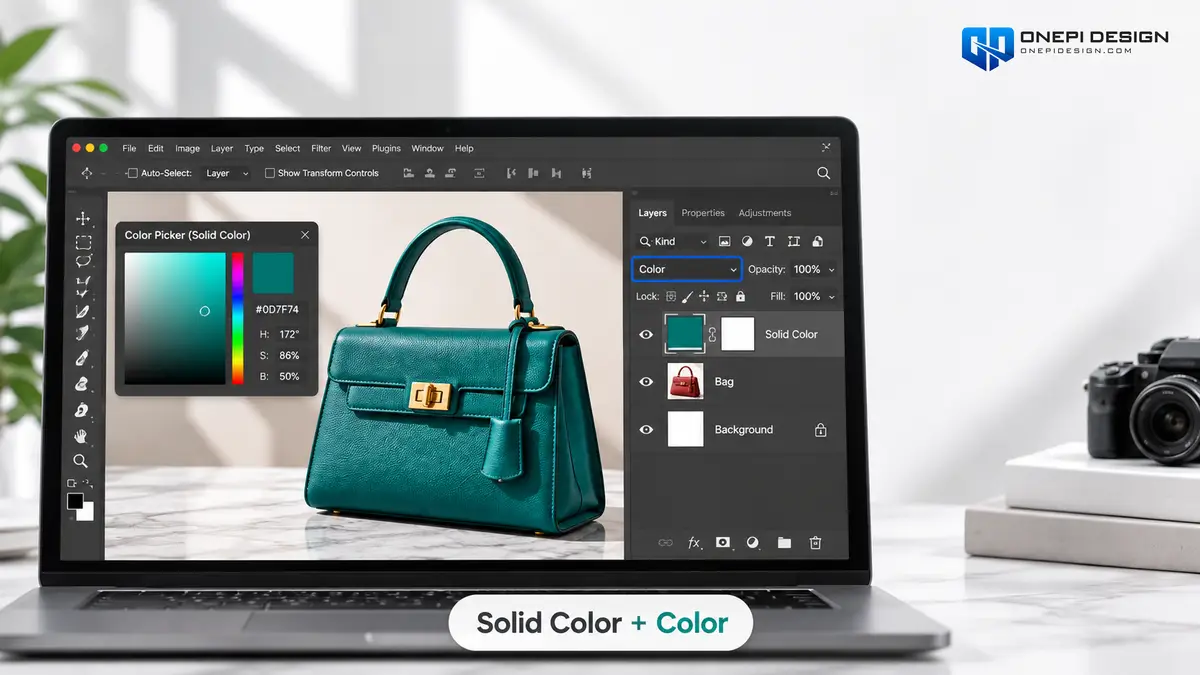Enable the Show Transform Controls checkbox
The height and width of the screenshot is (675, 1200).
(270, 173)
